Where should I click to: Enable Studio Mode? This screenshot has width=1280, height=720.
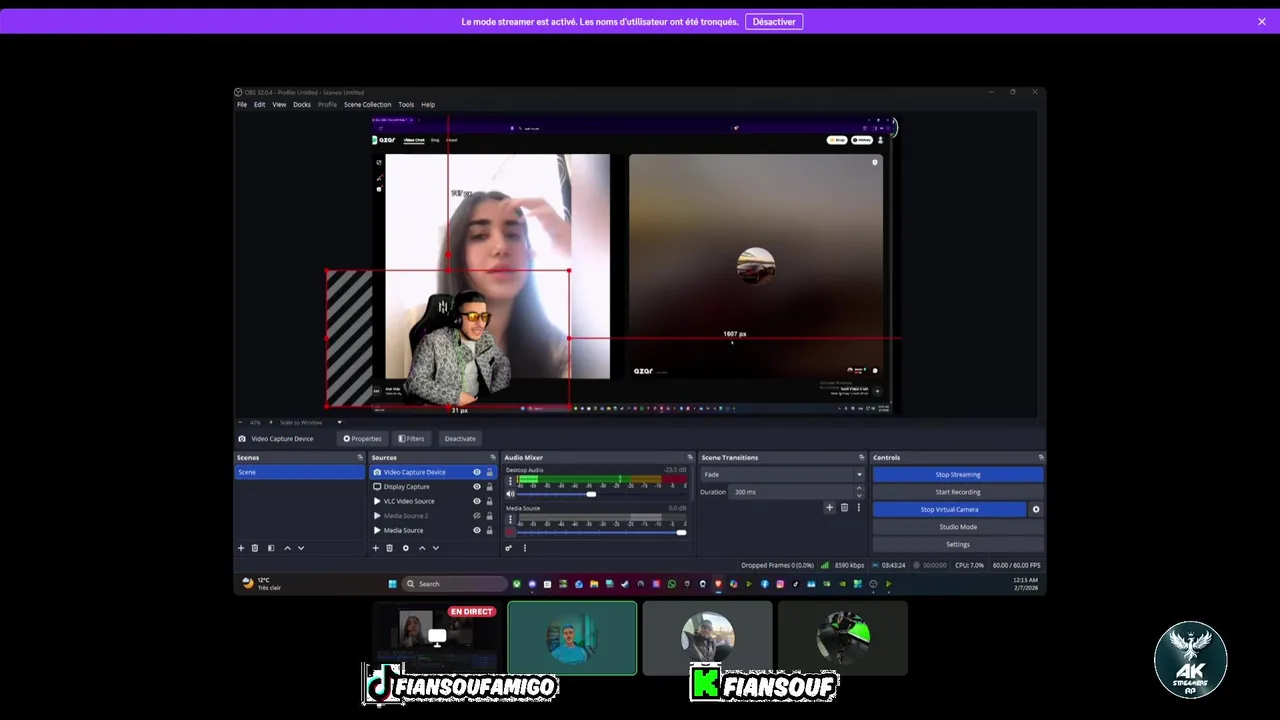958,527
